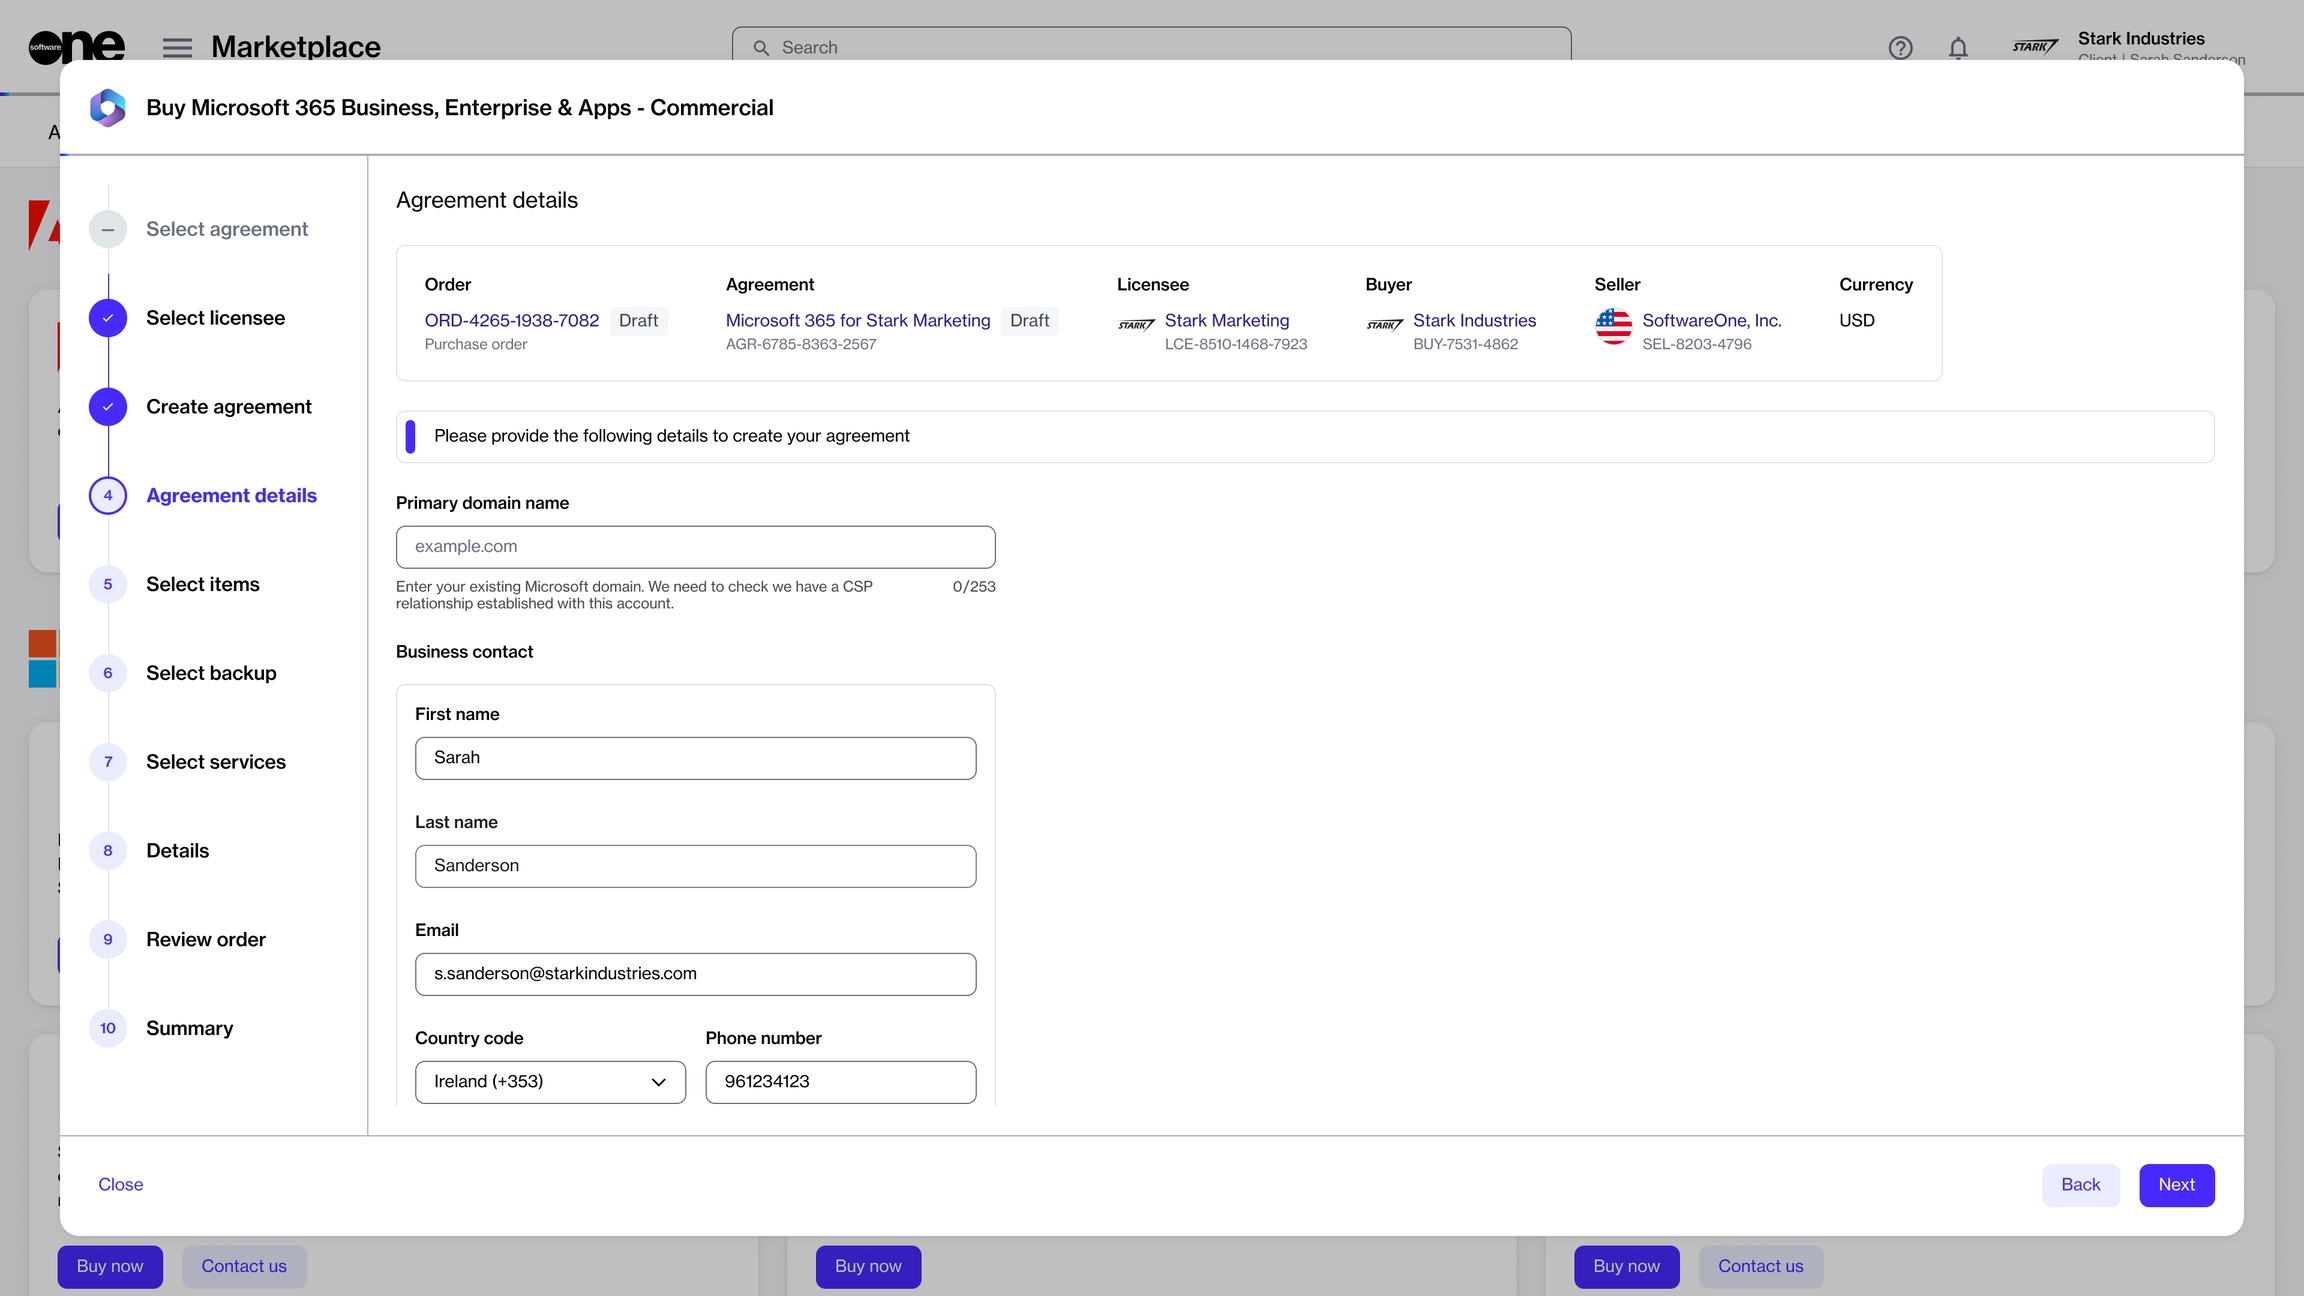Click the Primary domain name field
Screen dimensions: 2304x1296
(695, 547)
